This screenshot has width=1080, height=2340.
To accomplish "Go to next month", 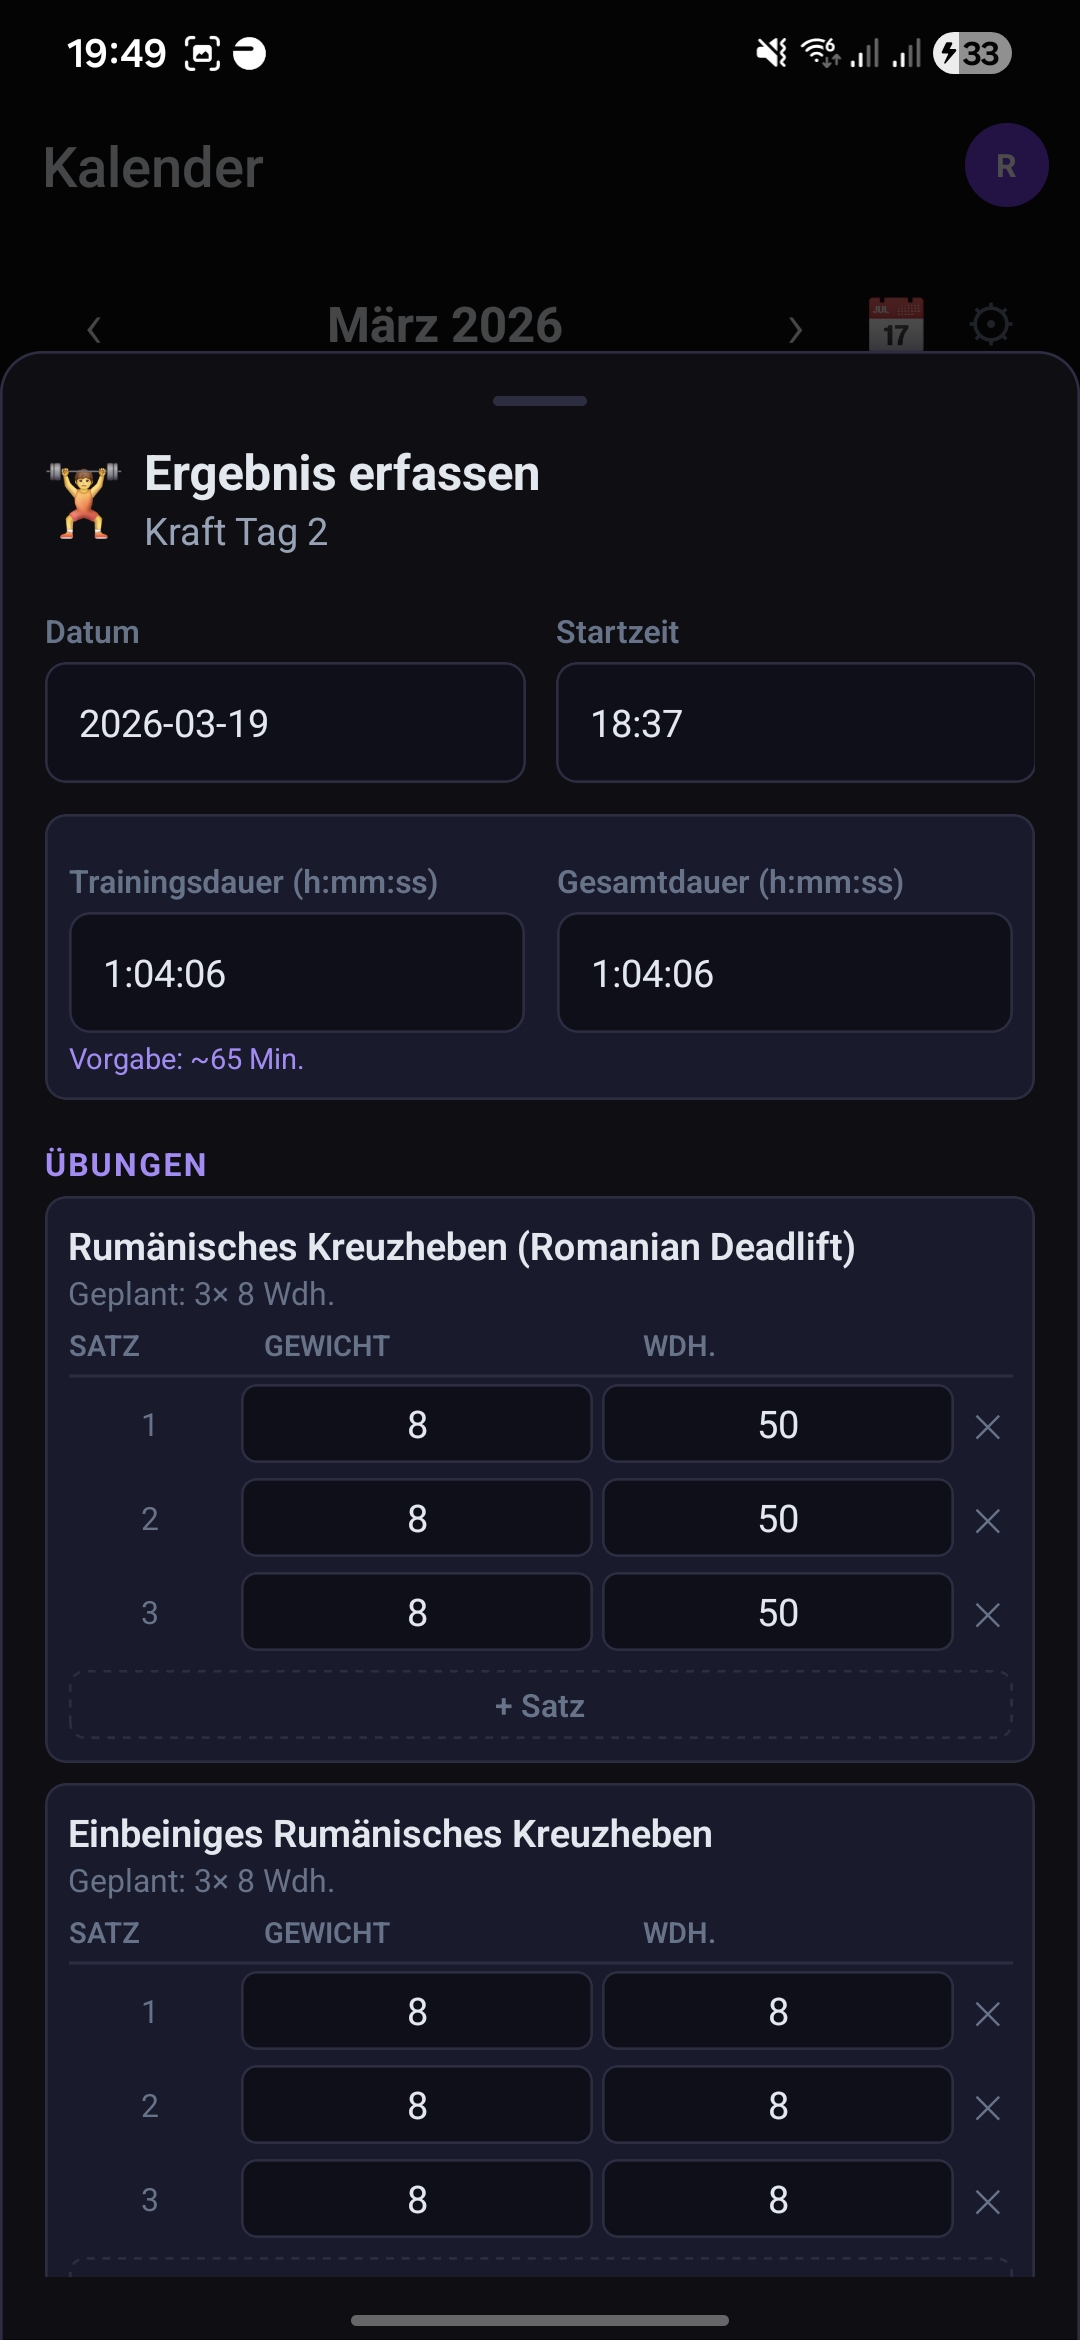I will click(x=795, y=329).
